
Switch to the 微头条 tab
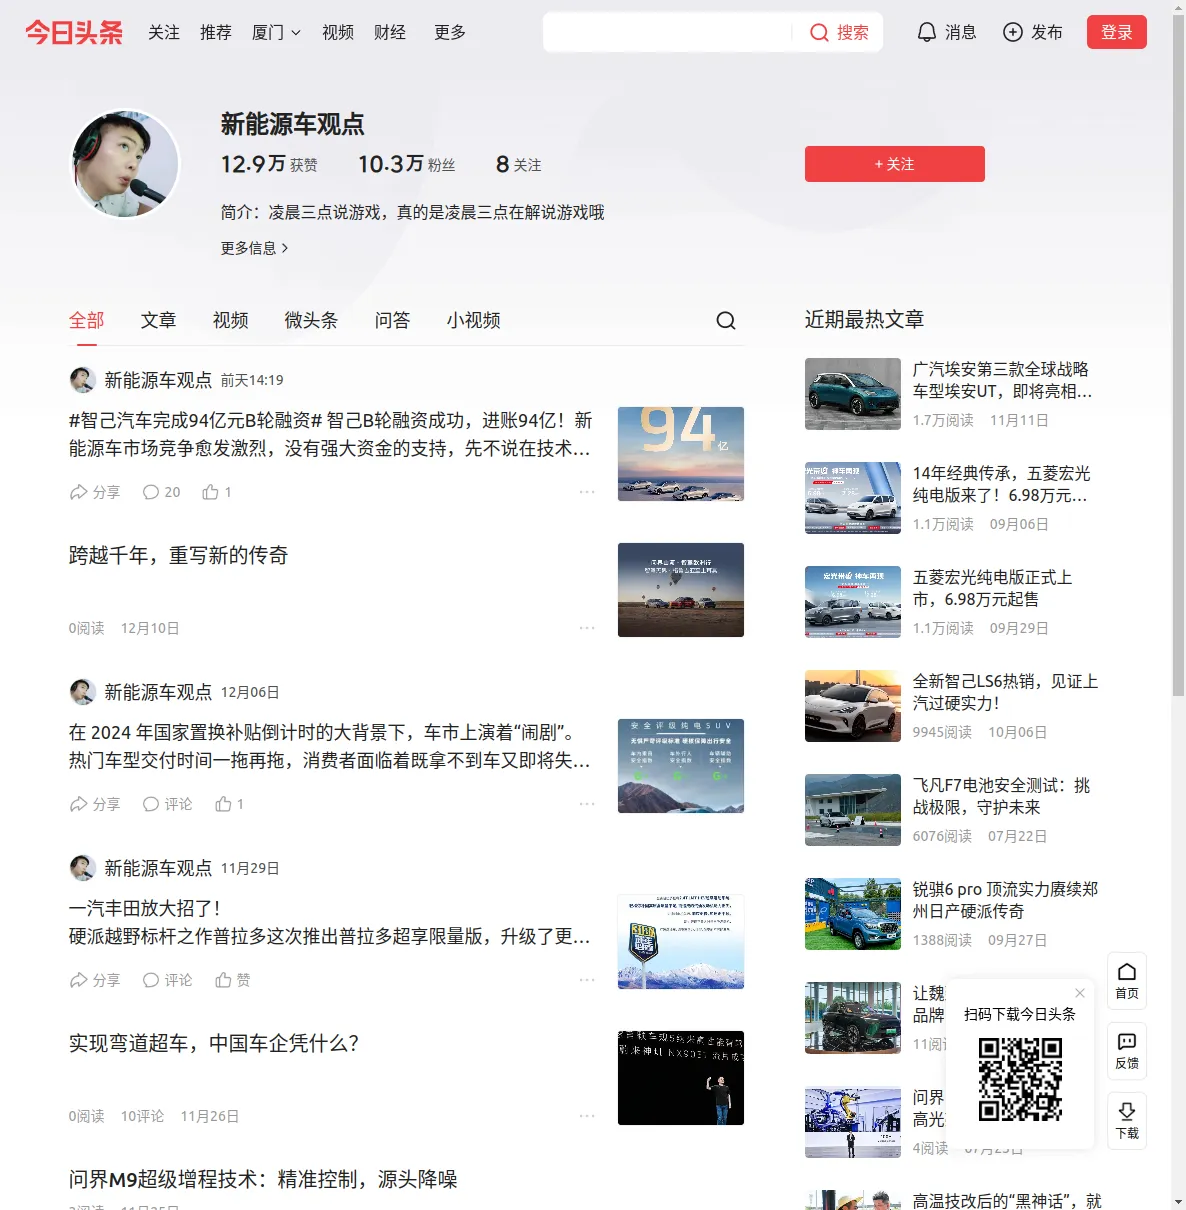(x=311, y=320)
